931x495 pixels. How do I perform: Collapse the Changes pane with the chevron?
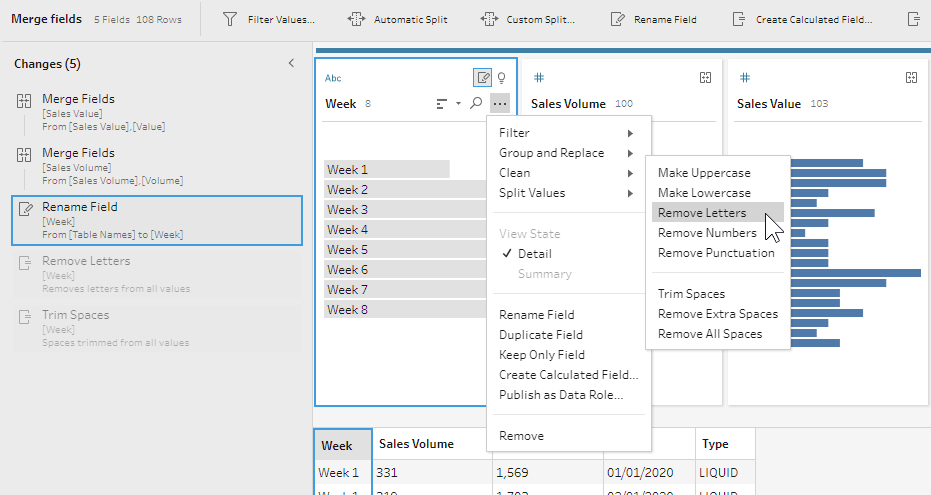[292, 63]
